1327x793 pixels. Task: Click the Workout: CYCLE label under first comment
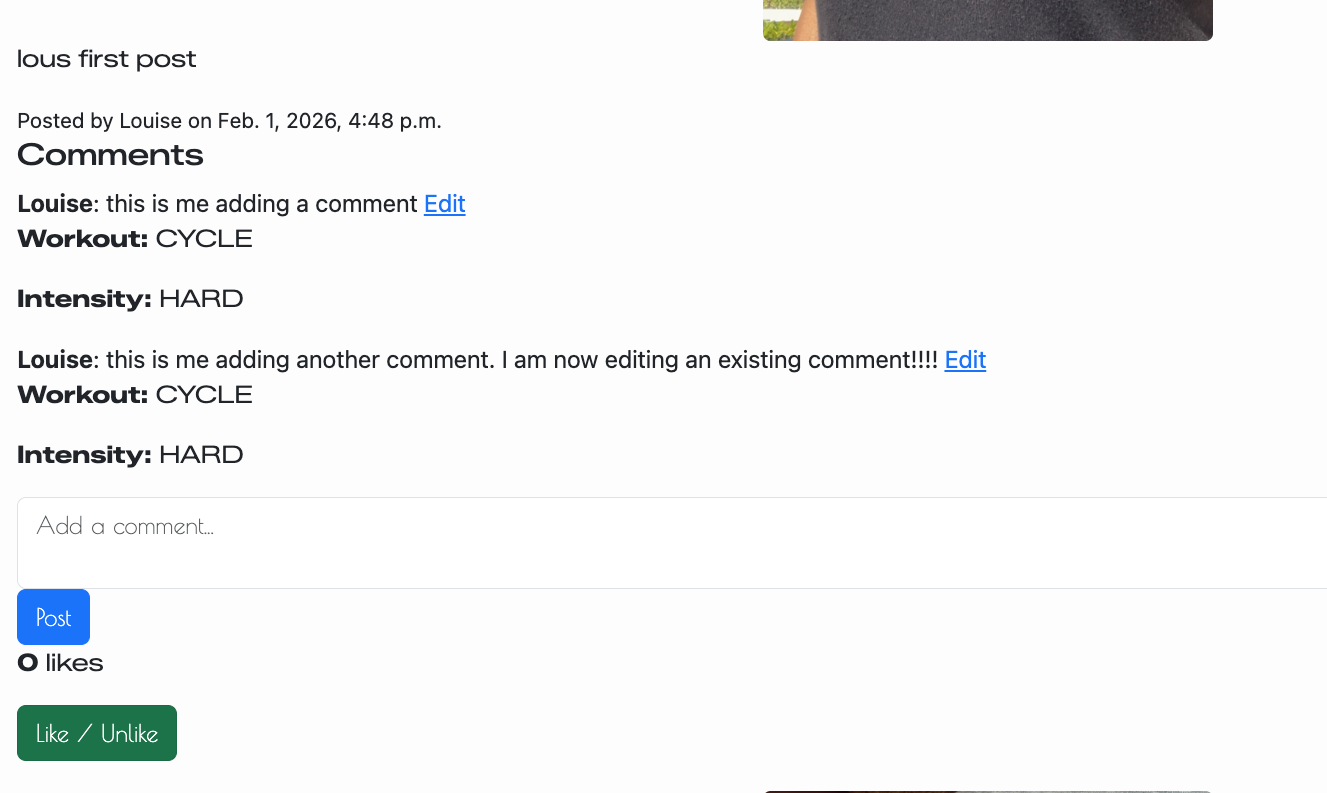(x=134, y=238)
